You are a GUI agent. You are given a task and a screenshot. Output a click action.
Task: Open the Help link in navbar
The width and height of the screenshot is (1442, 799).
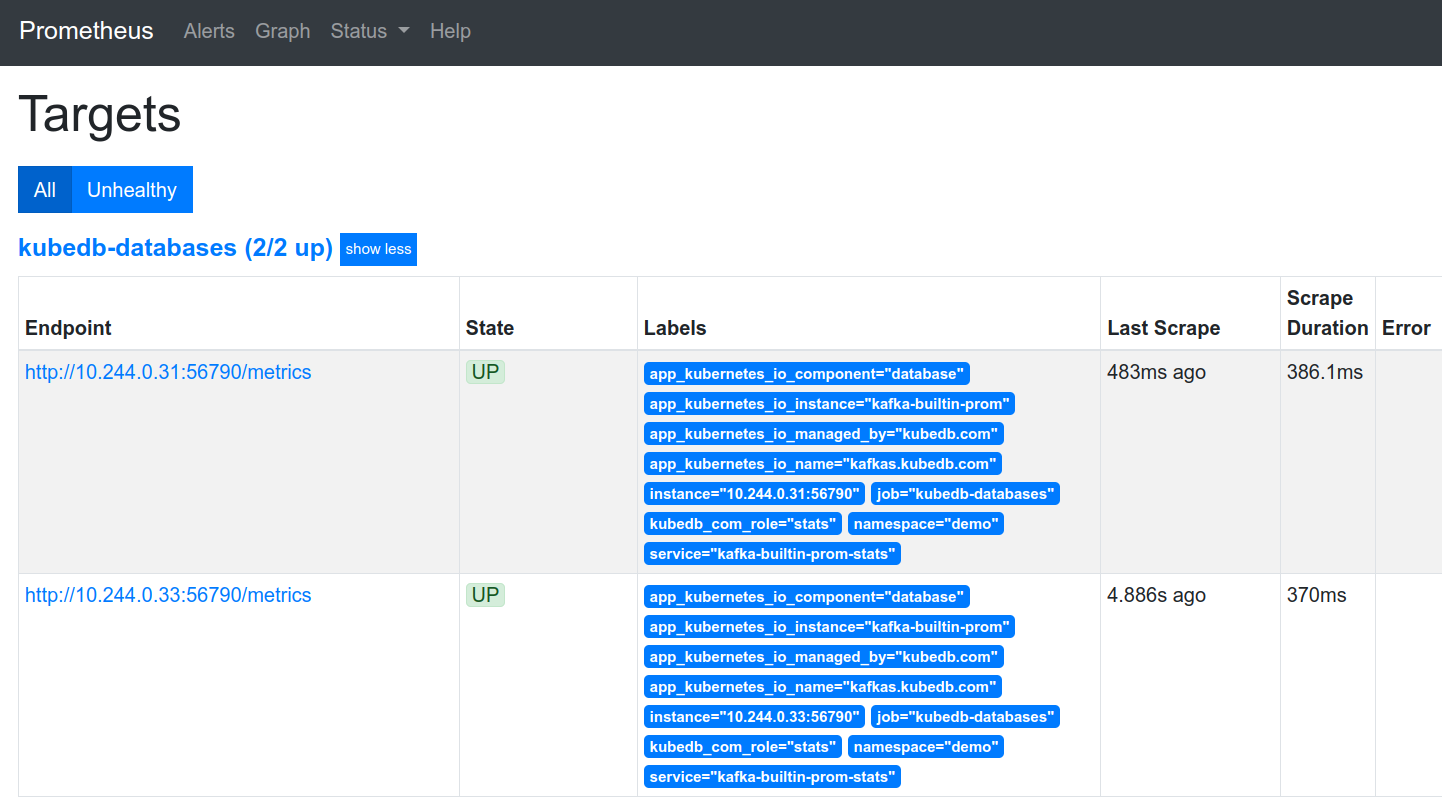[x=450, y=31]
